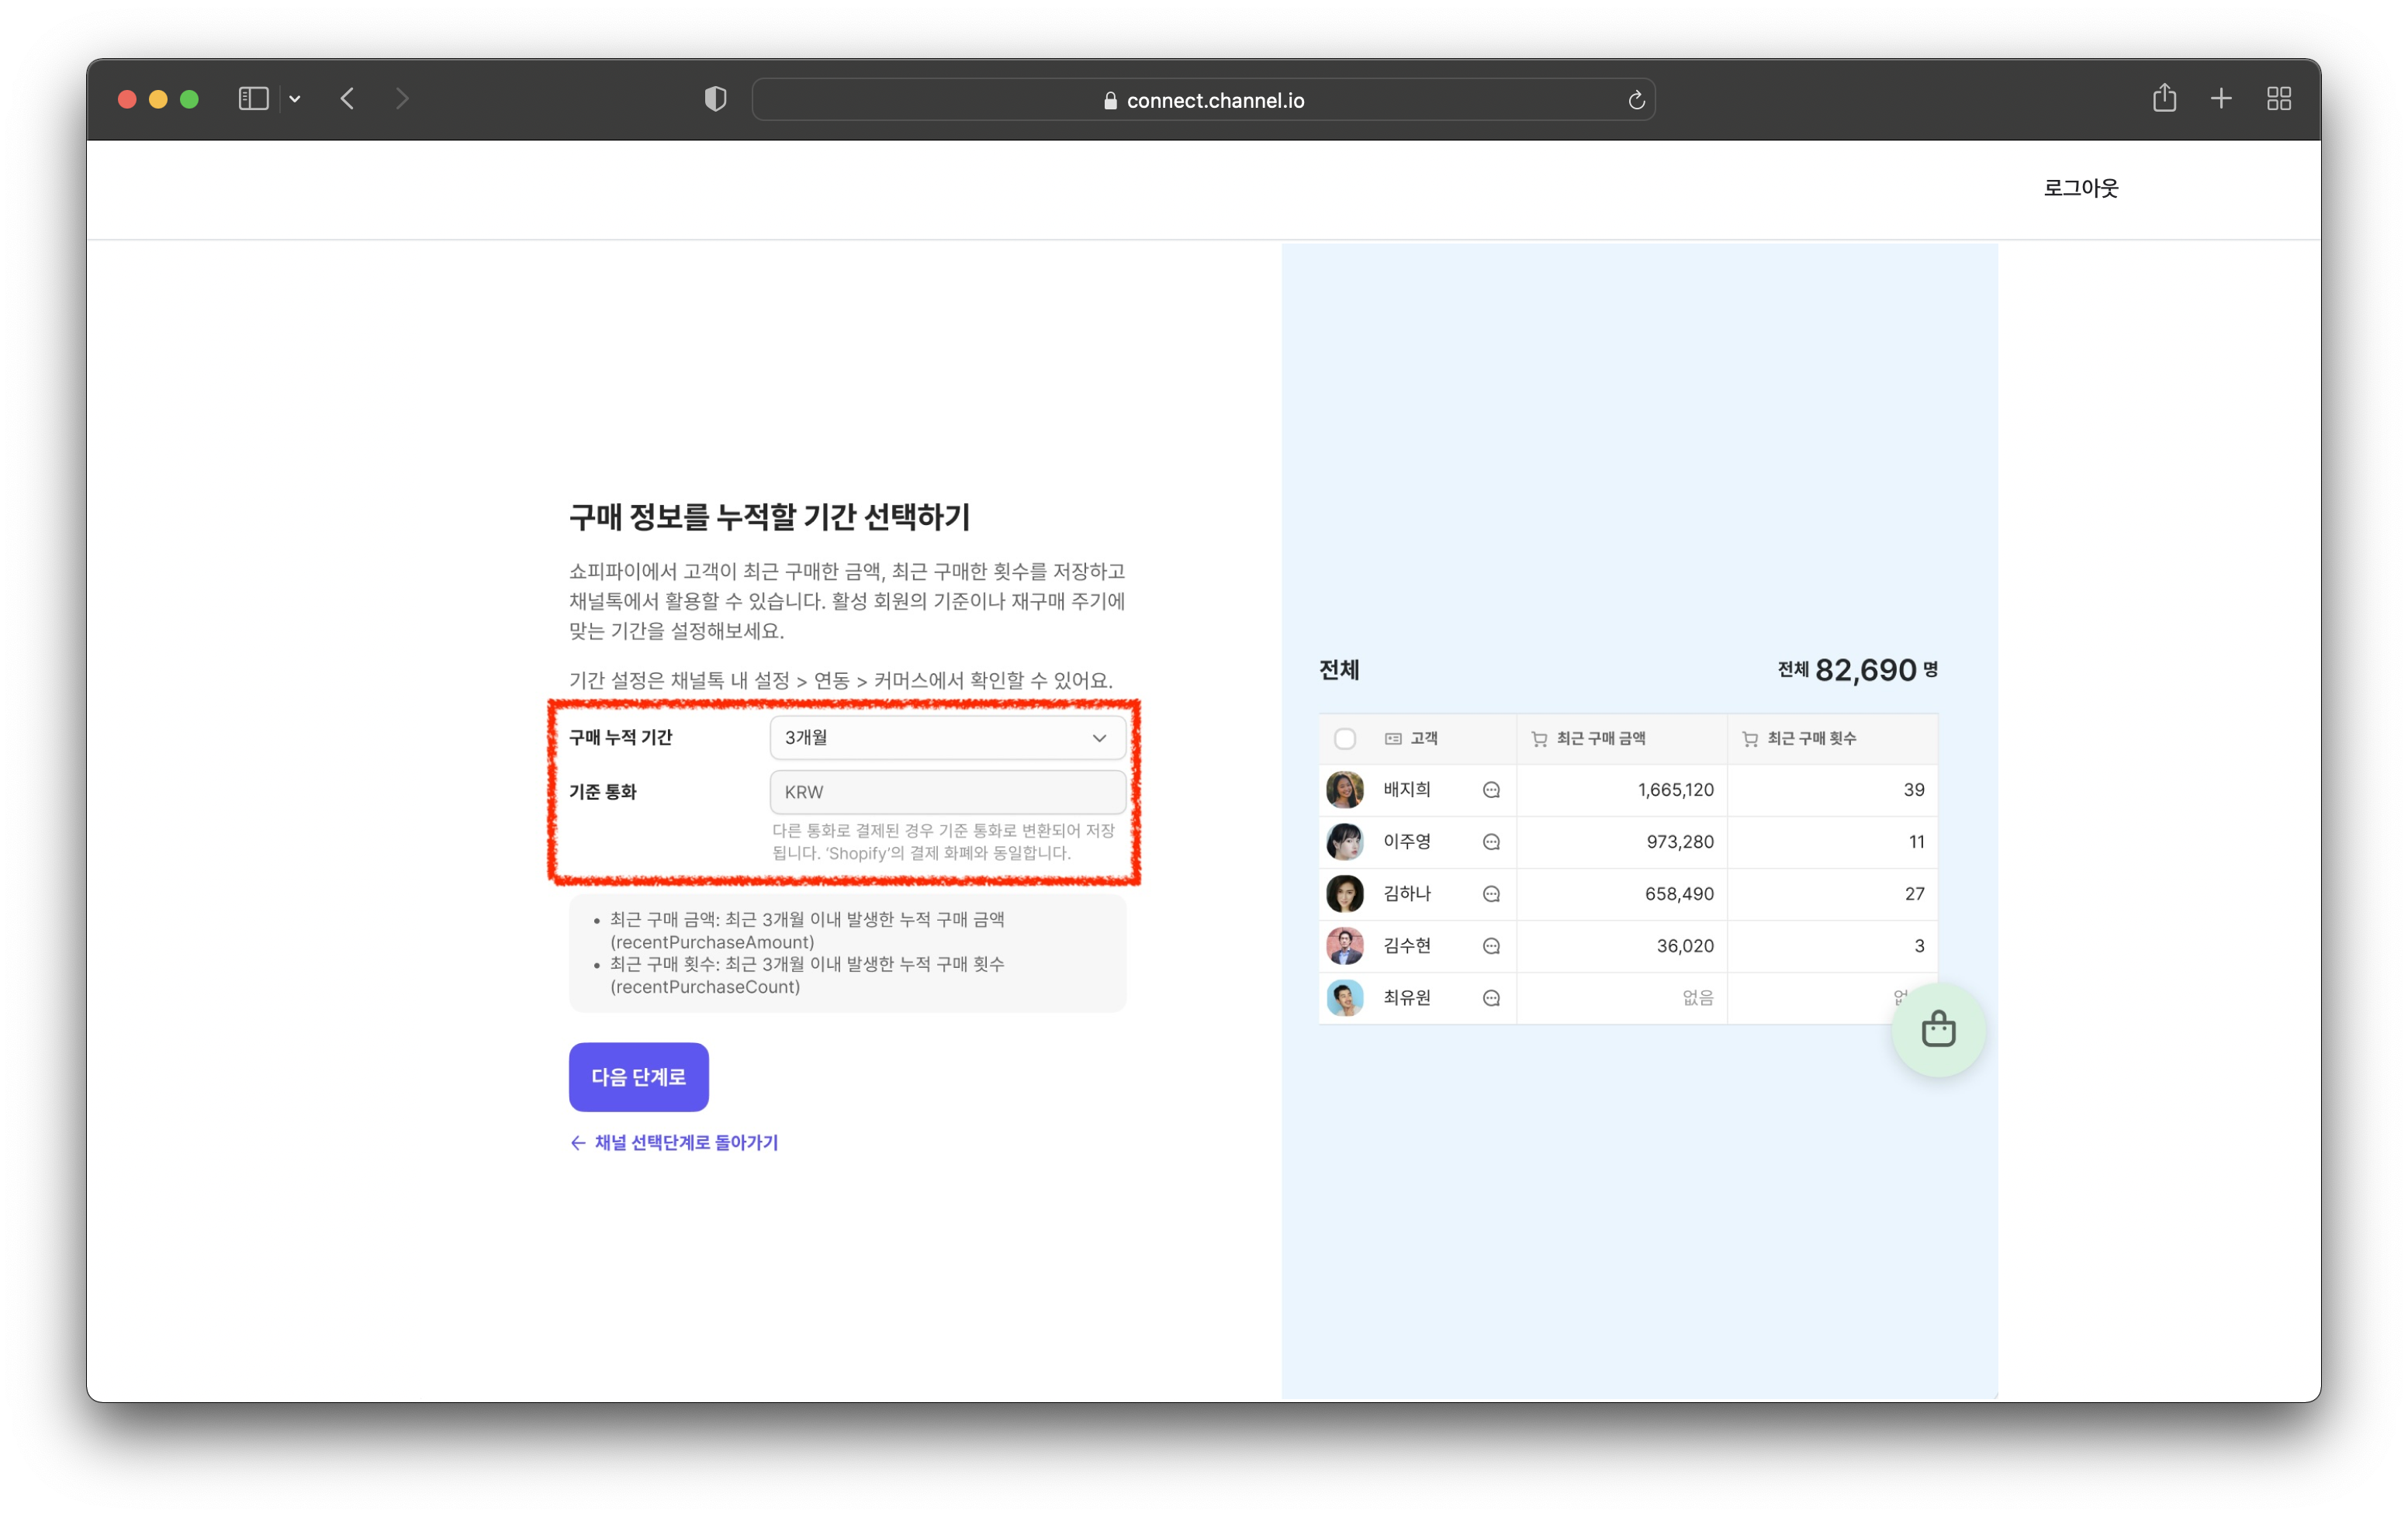This screenshot has height=1517, width=2408.
Task: Click chat icon next to 배지희
Action: tap(1490, 790)
